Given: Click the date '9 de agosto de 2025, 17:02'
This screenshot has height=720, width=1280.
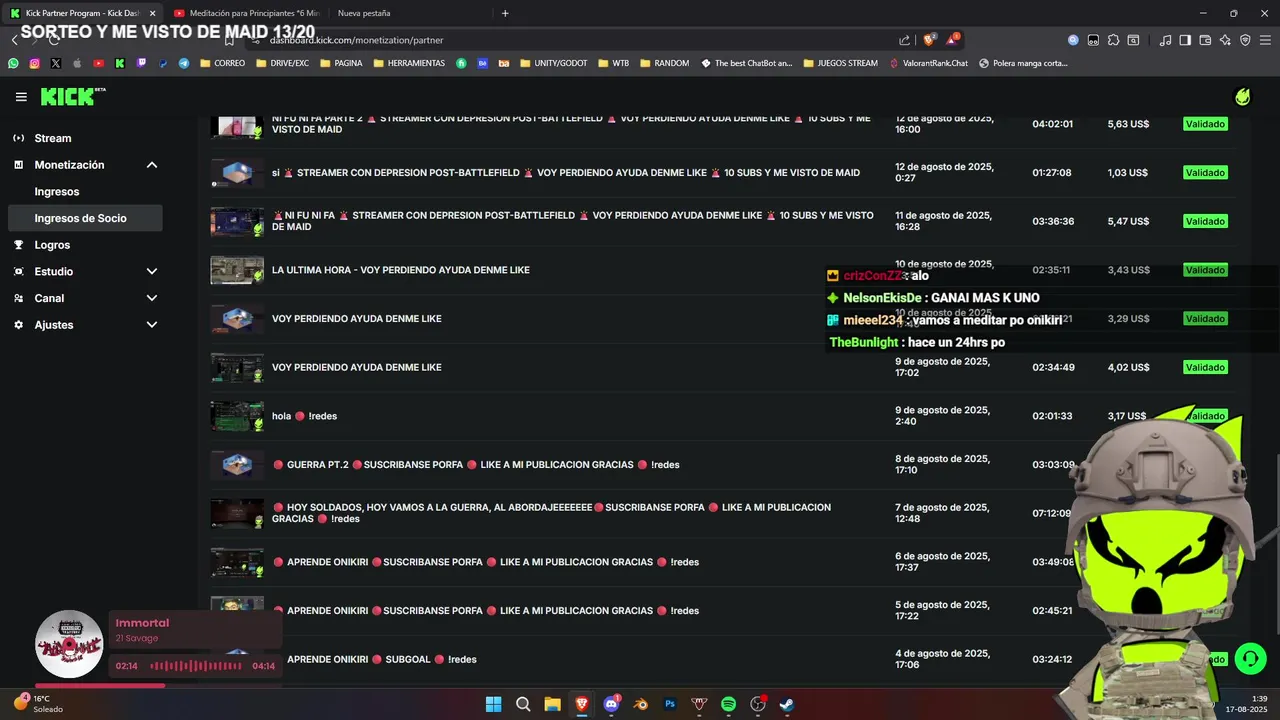Looking at the screenshot, I should tap(942, 367).
